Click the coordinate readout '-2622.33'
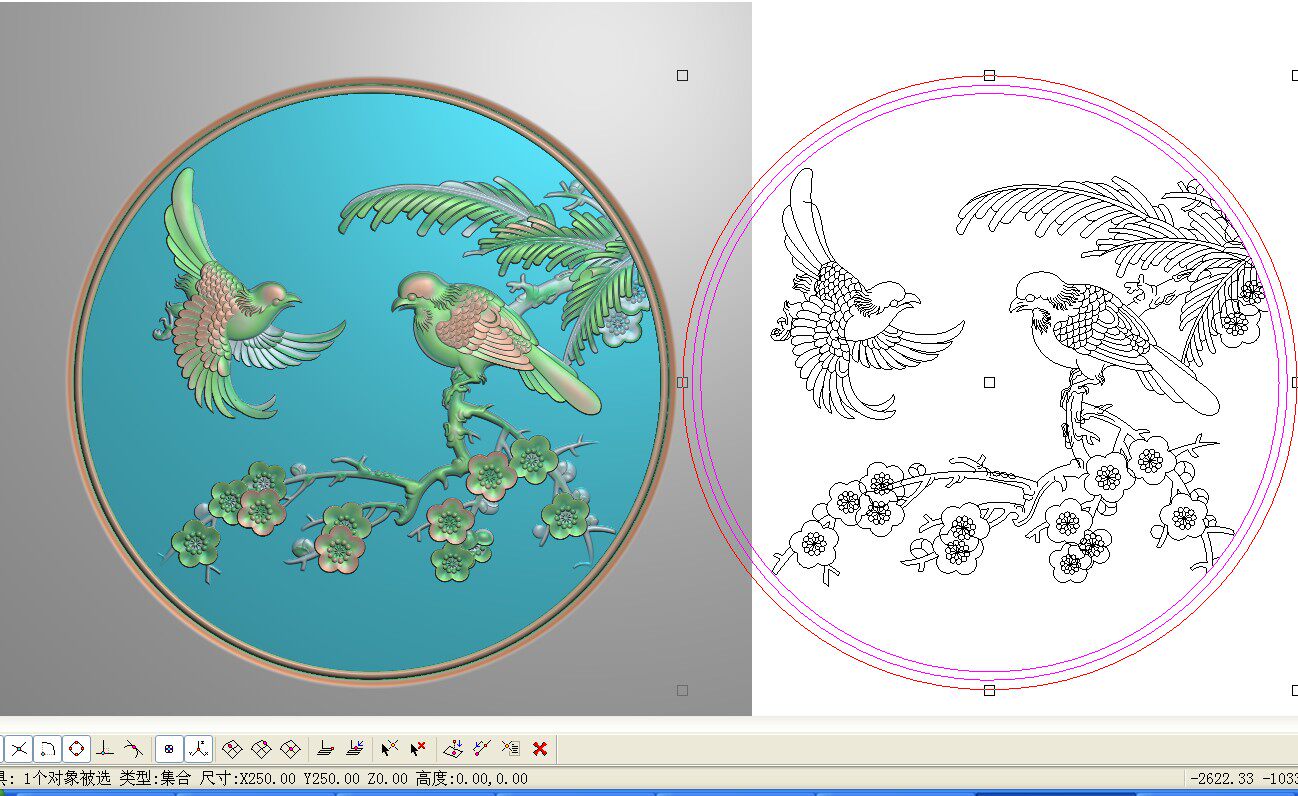1298x796 pixels. [1222, 778]
